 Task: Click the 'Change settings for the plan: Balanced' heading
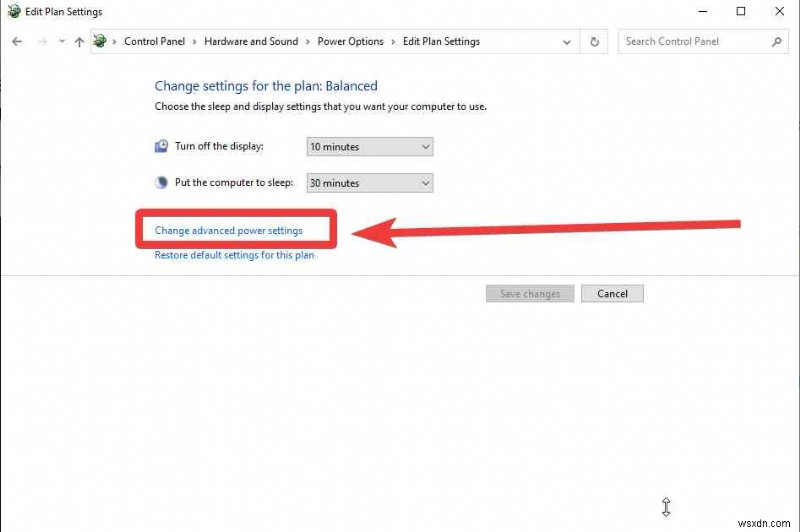(266, 86)
